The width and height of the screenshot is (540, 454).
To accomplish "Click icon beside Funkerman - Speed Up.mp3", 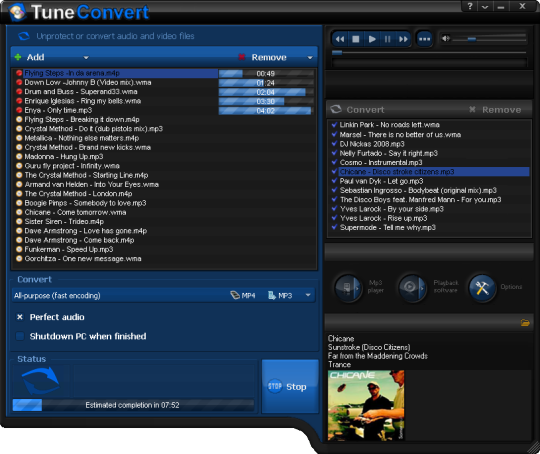I will coord(19,249).
